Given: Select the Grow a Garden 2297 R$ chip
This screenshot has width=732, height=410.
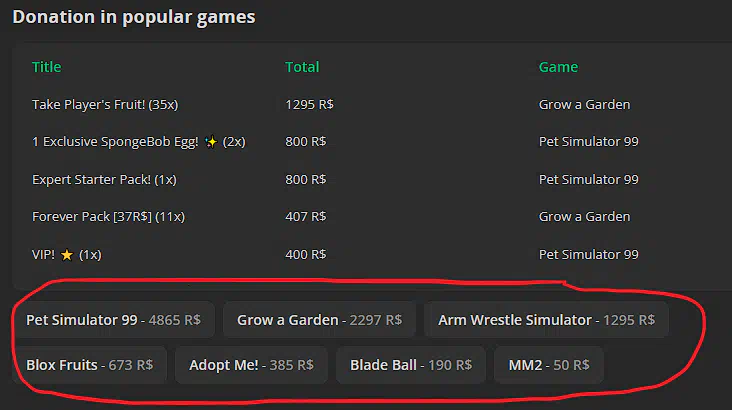Looking at the screenshot, I should click(x=319, y=320).
